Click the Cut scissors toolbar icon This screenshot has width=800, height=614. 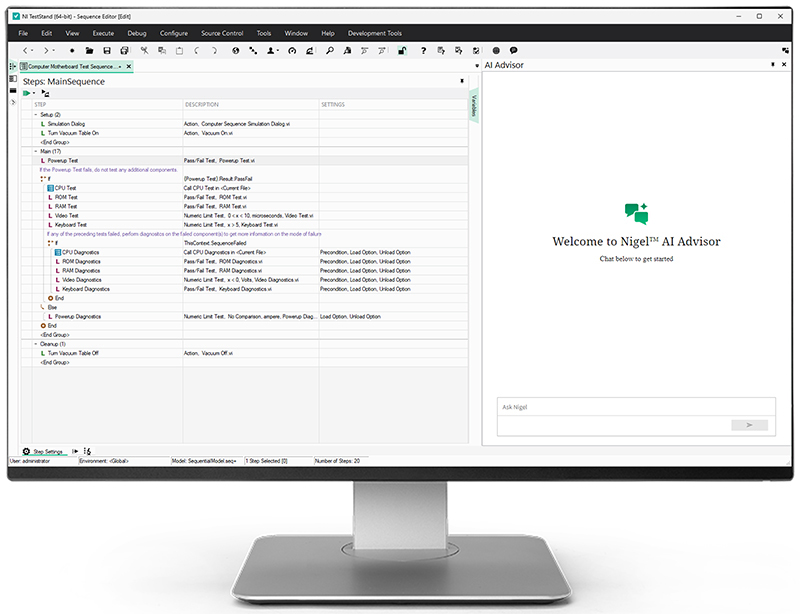pyautogui.click(x=144, y=50)
